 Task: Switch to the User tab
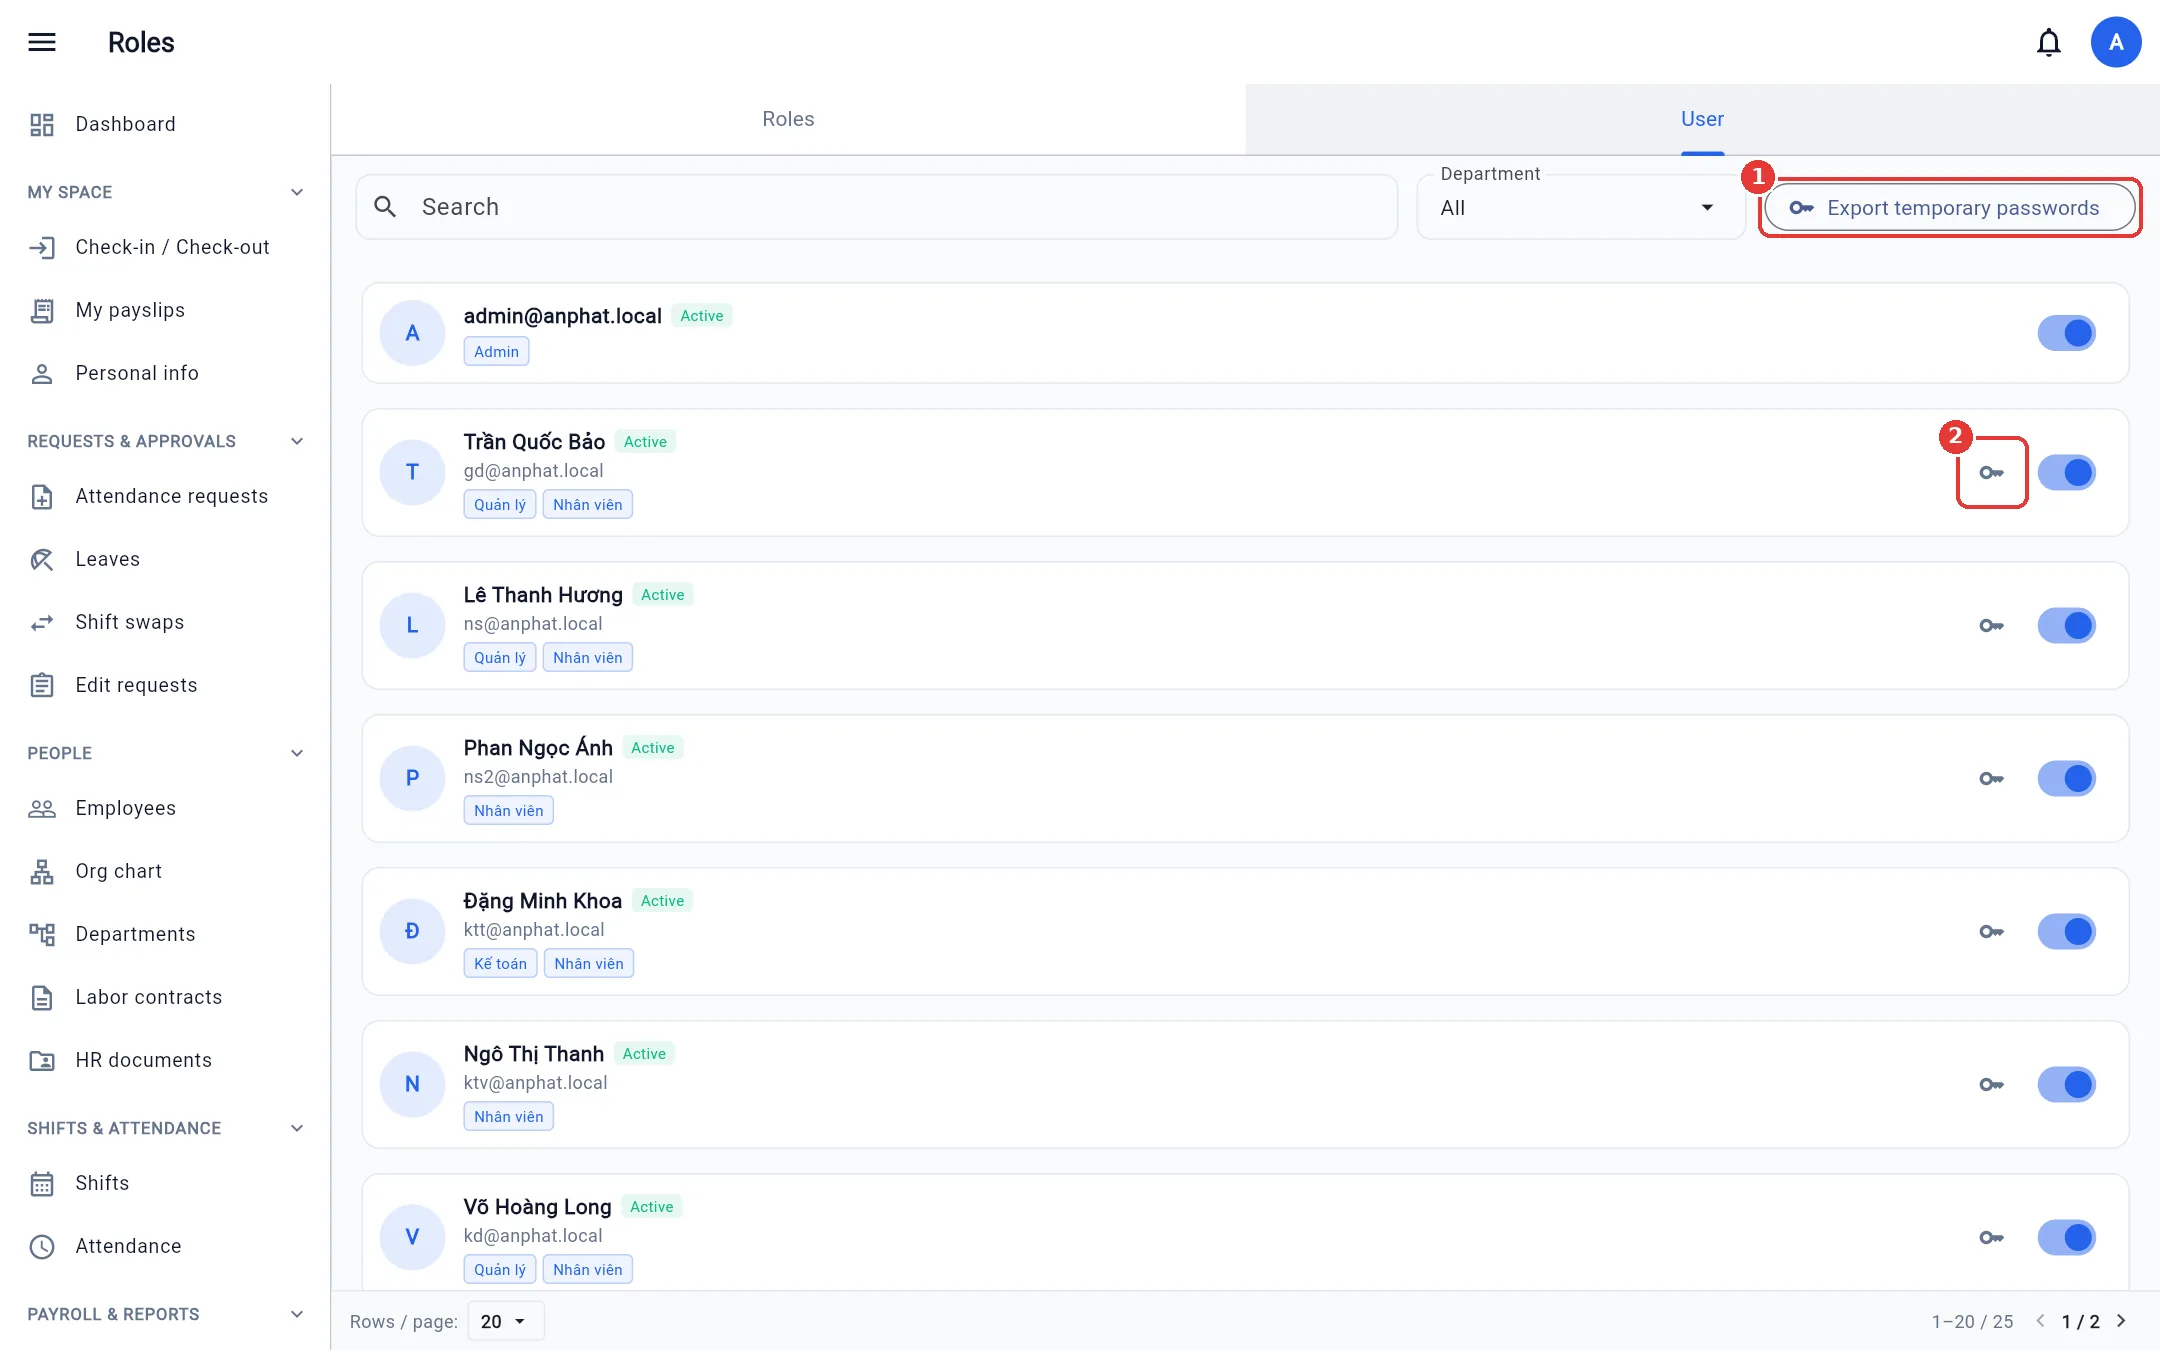(1702, 119)
